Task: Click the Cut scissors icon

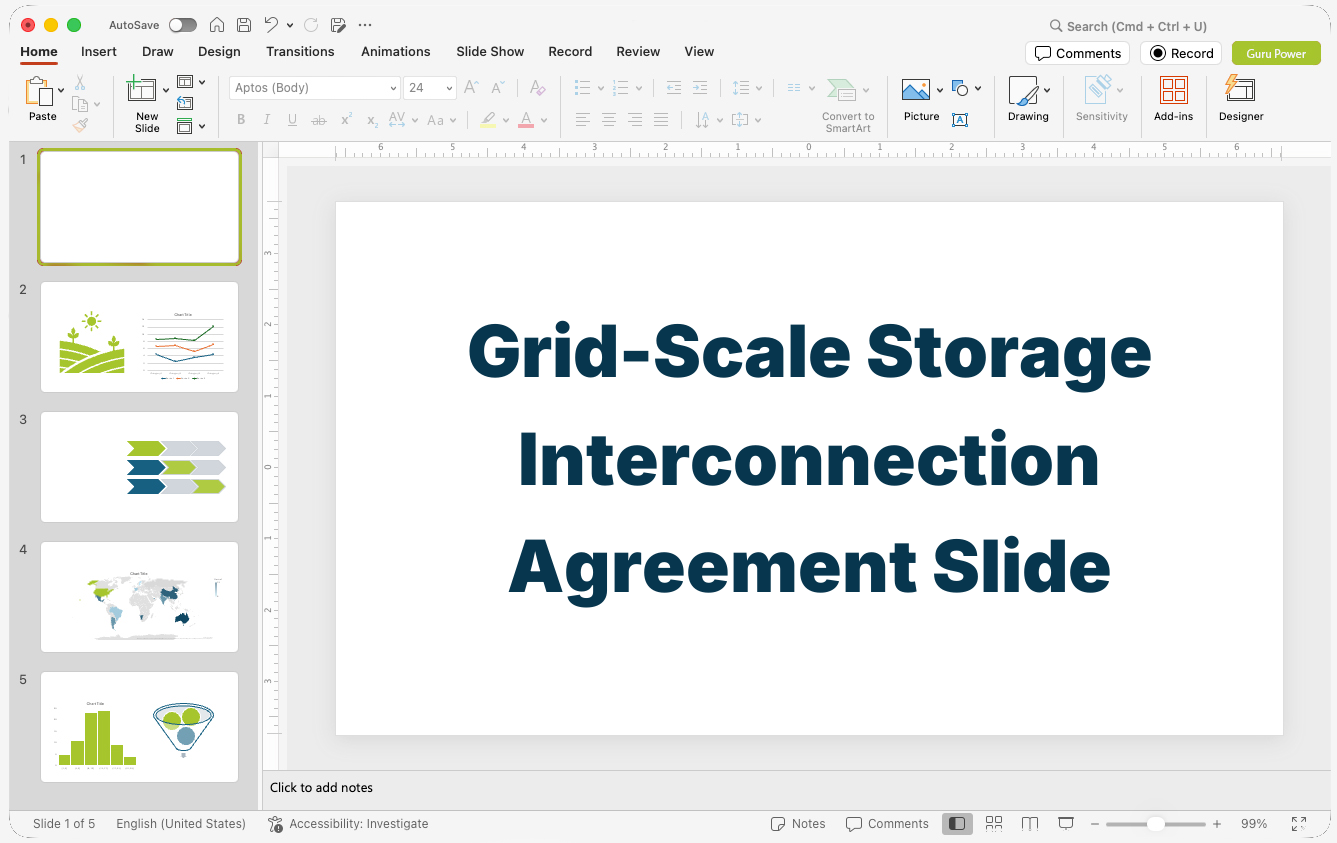Action: point(80,83)
